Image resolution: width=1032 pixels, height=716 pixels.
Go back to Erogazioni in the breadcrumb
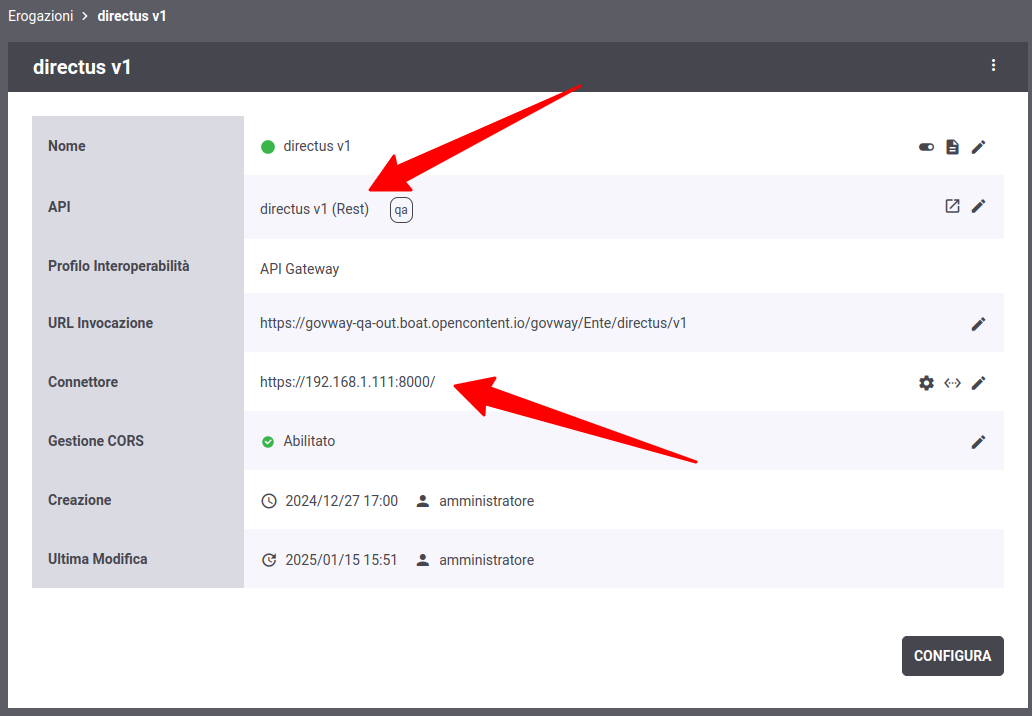coord(40,17)
